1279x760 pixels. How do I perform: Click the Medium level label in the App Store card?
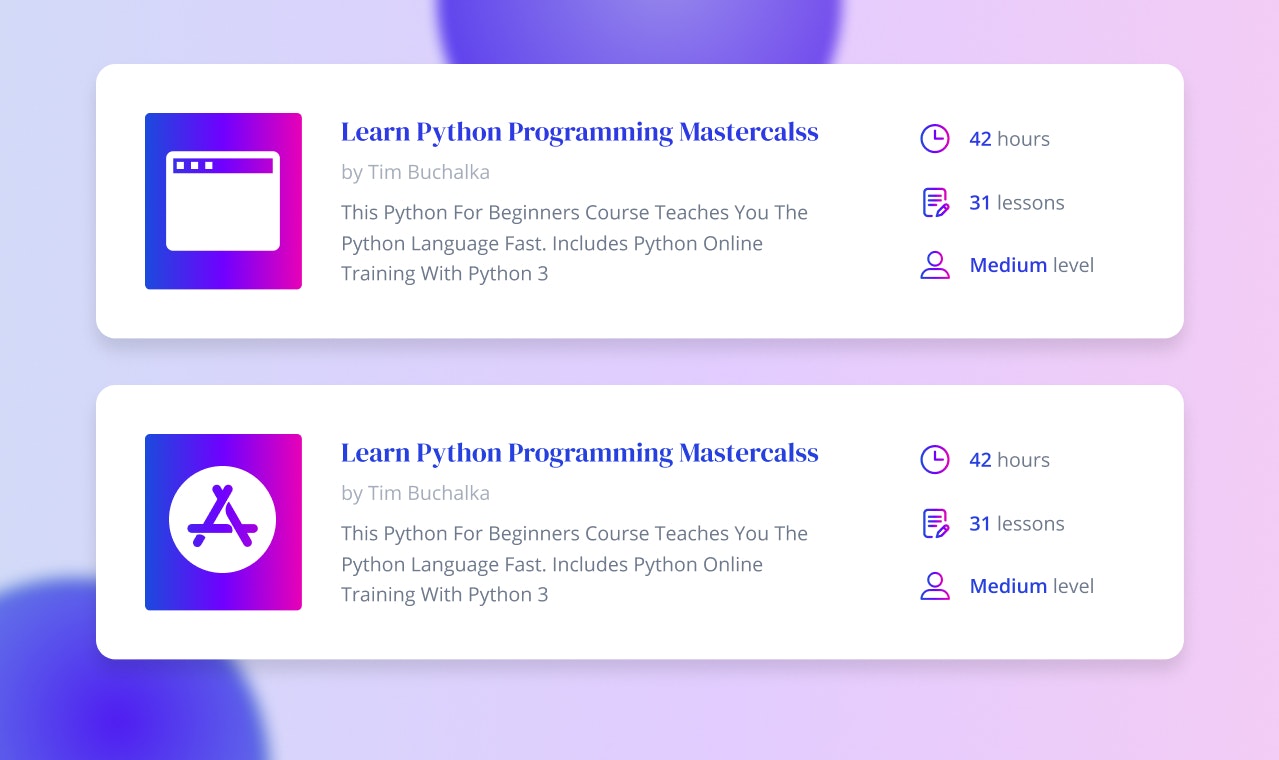click(1031, 587)
